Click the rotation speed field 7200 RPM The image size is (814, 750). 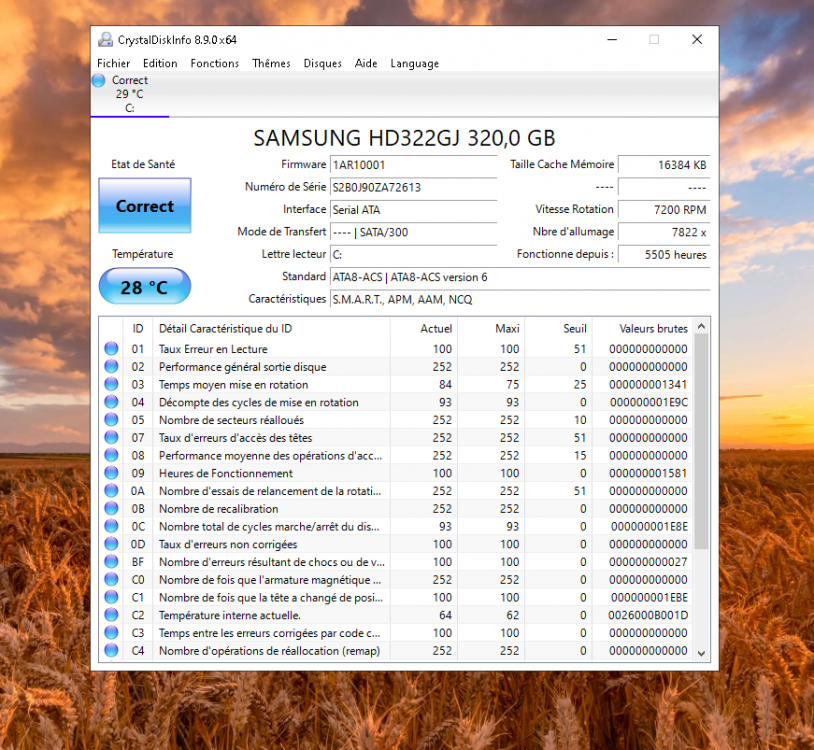(664, 210)
